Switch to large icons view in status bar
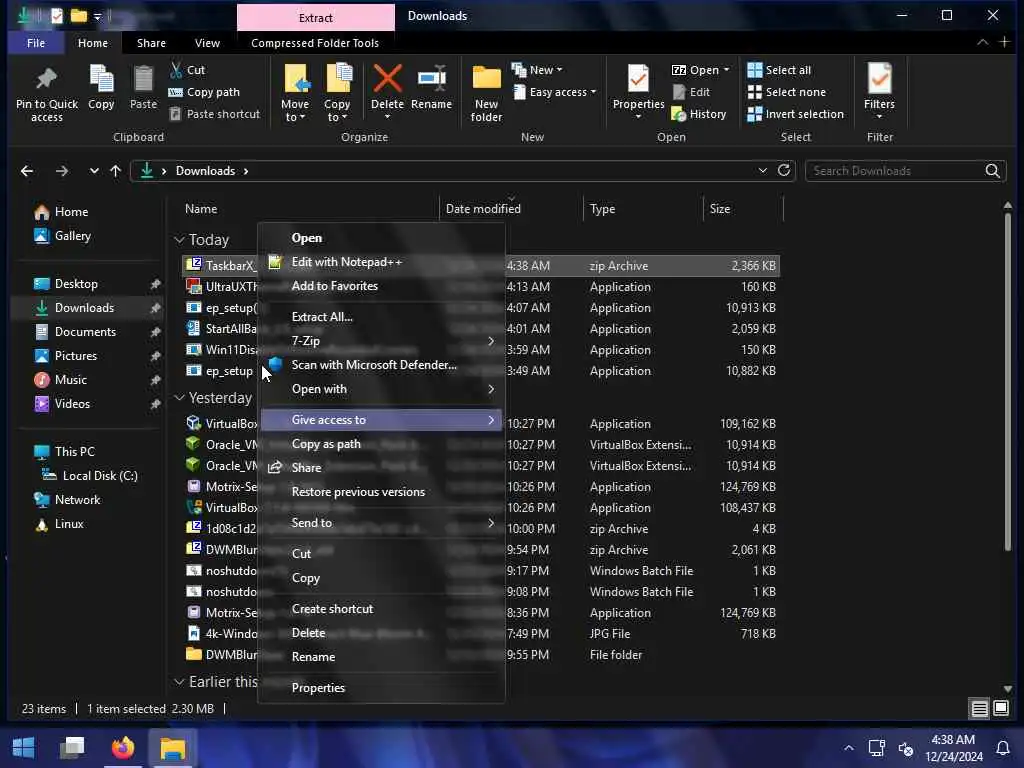 coord(1000,708)
